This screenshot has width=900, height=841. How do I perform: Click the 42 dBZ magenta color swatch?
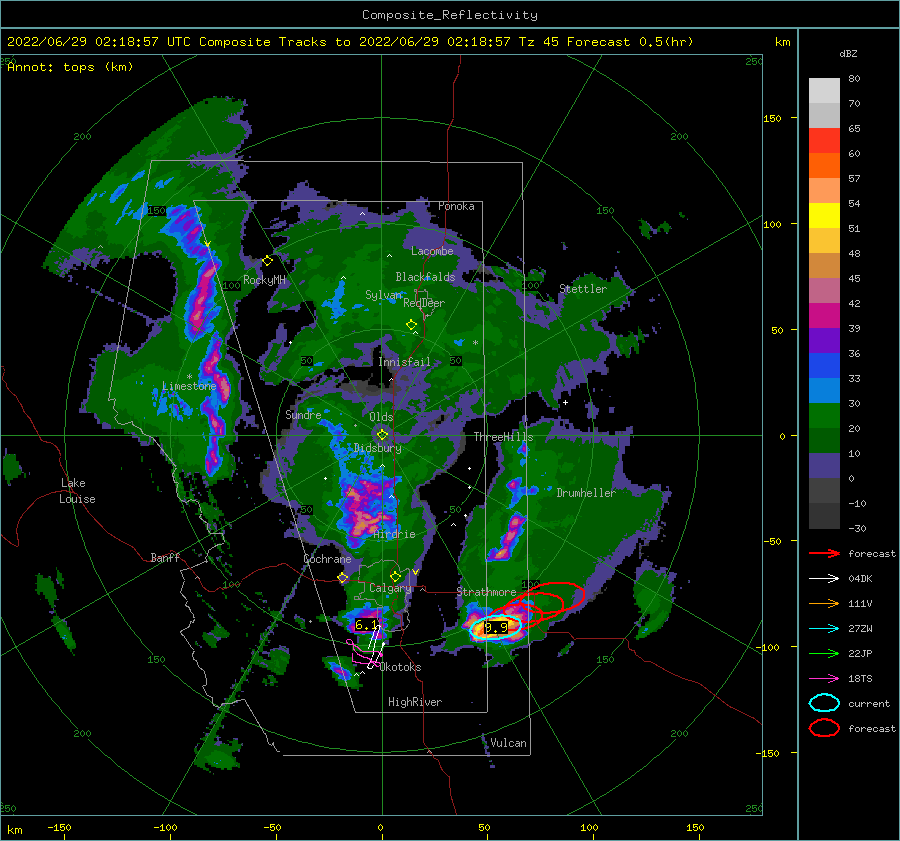point(824,315)
